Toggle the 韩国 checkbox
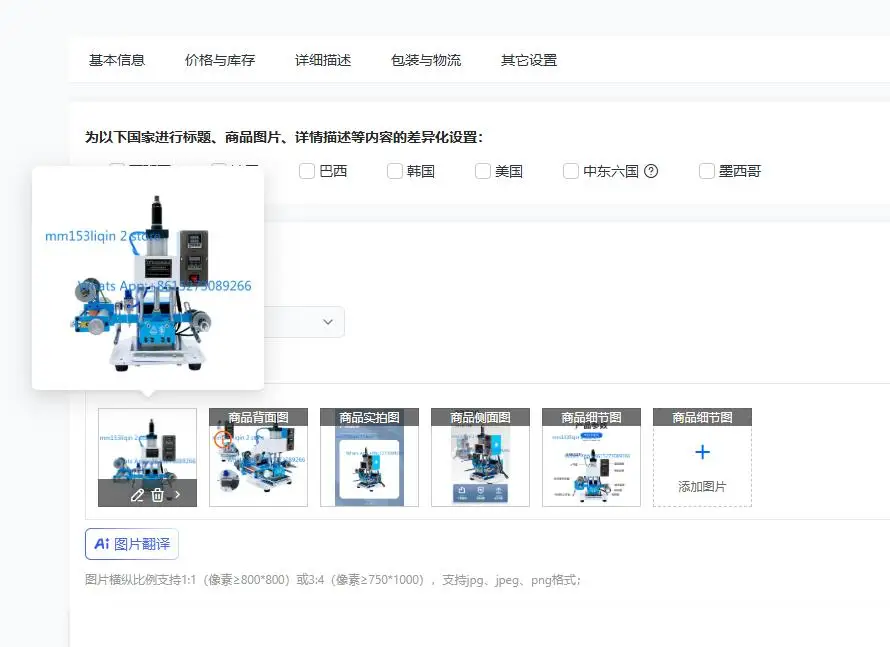This screenshot has width=890, height=647. (x=394, y=171)
